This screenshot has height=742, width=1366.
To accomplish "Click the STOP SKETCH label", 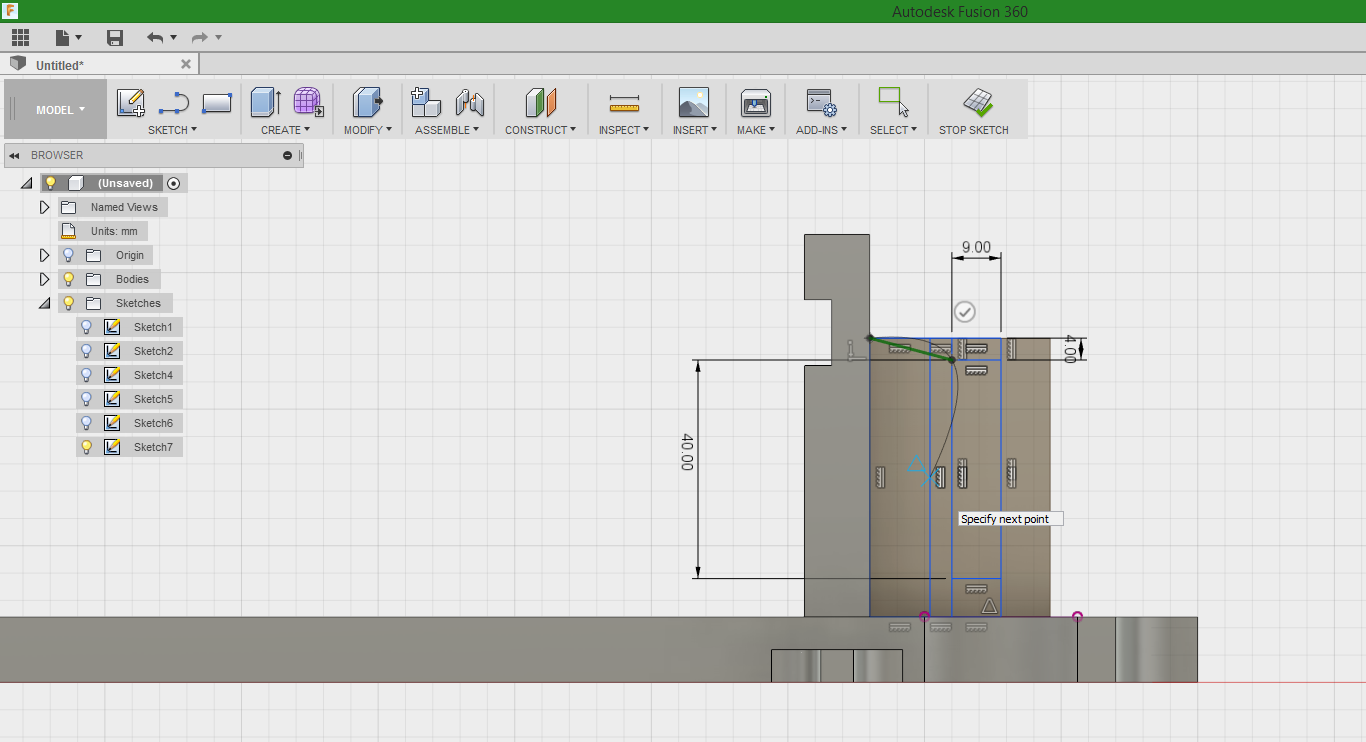I will coord(974,130).
